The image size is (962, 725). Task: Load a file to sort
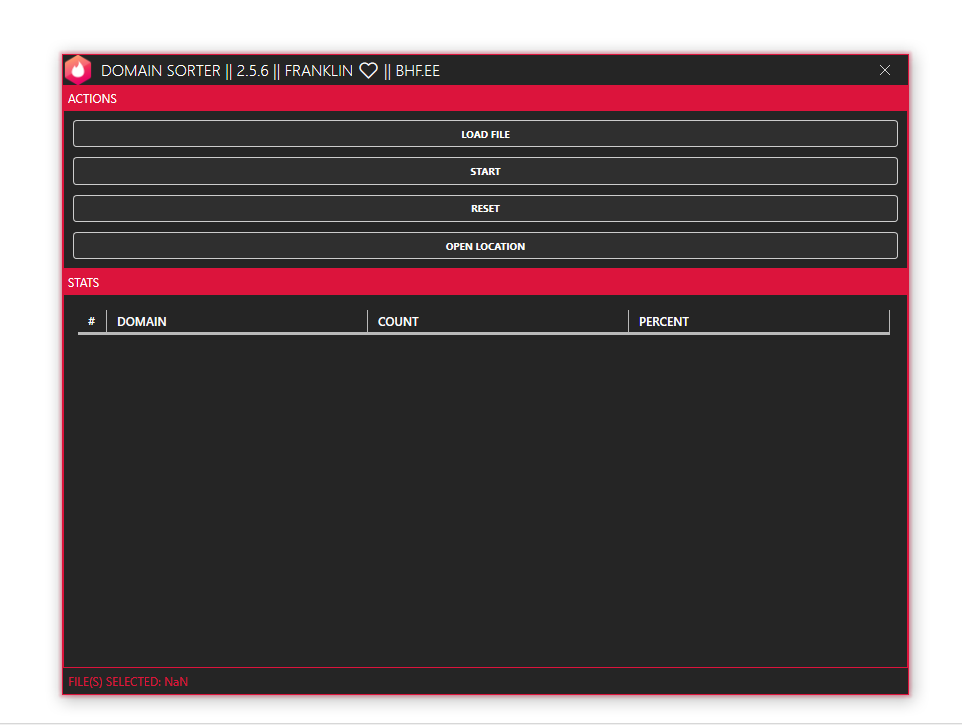pyautogui.click(x=485, y=133)
